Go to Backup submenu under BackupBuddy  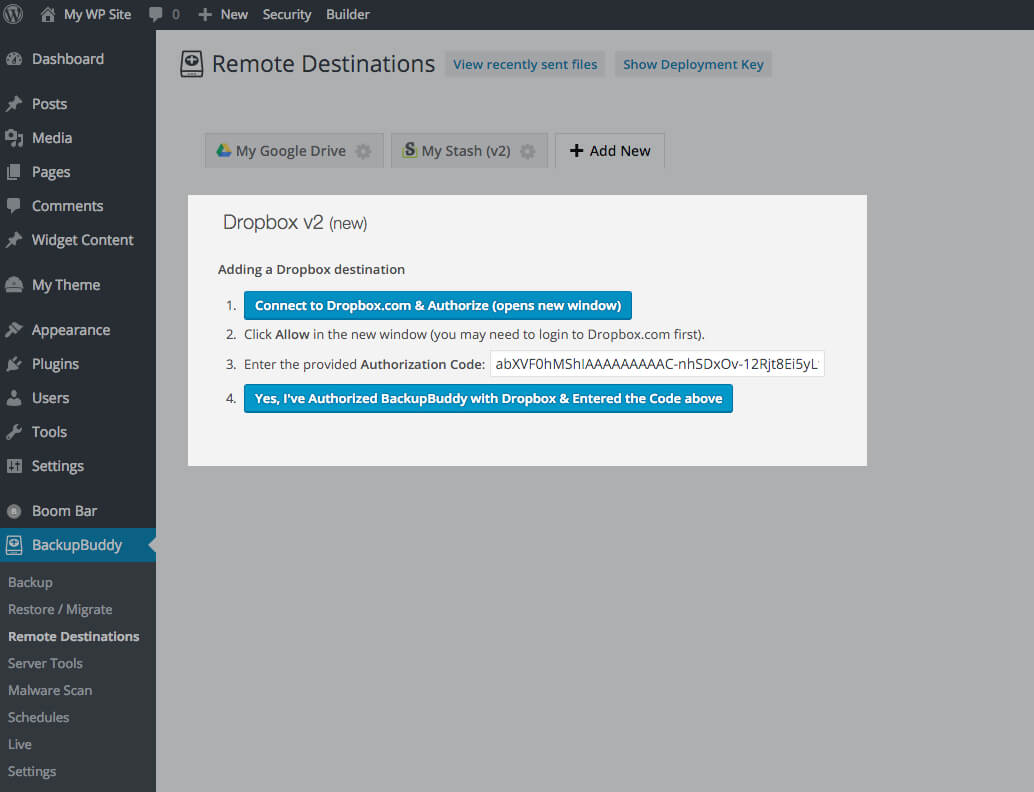(x=30, y=582)
